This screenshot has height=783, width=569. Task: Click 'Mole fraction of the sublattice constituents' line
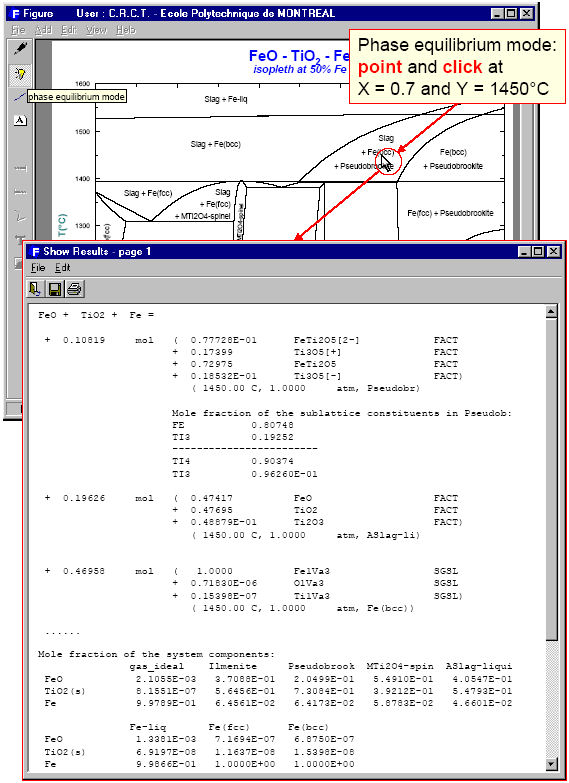[x=342, y=413]
